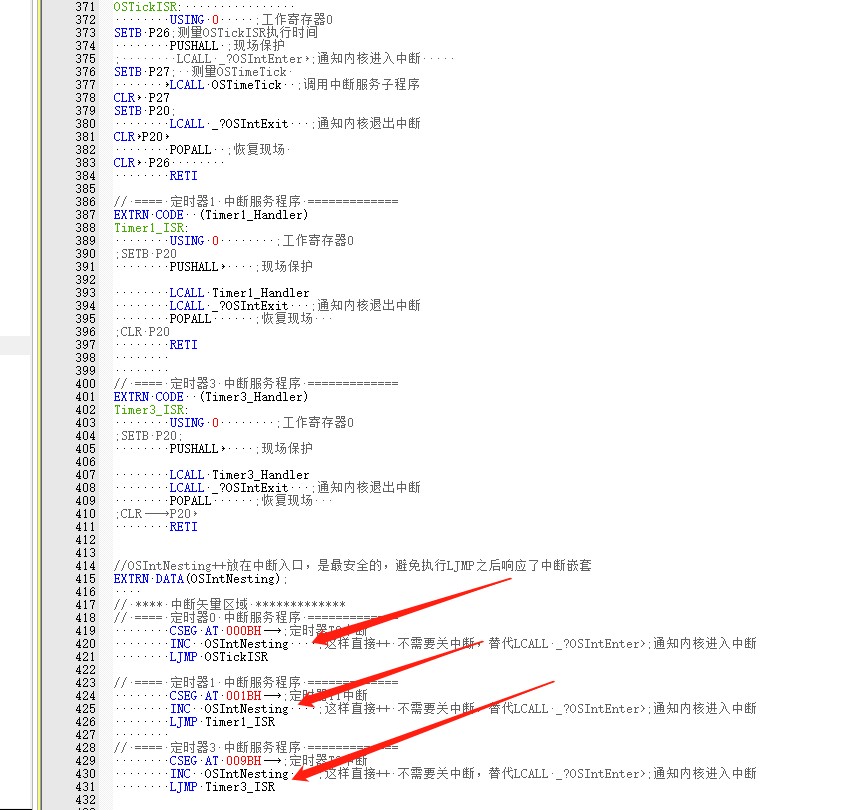
Task: Click commented ;CLR P20 on line 396
Action: 143,332
